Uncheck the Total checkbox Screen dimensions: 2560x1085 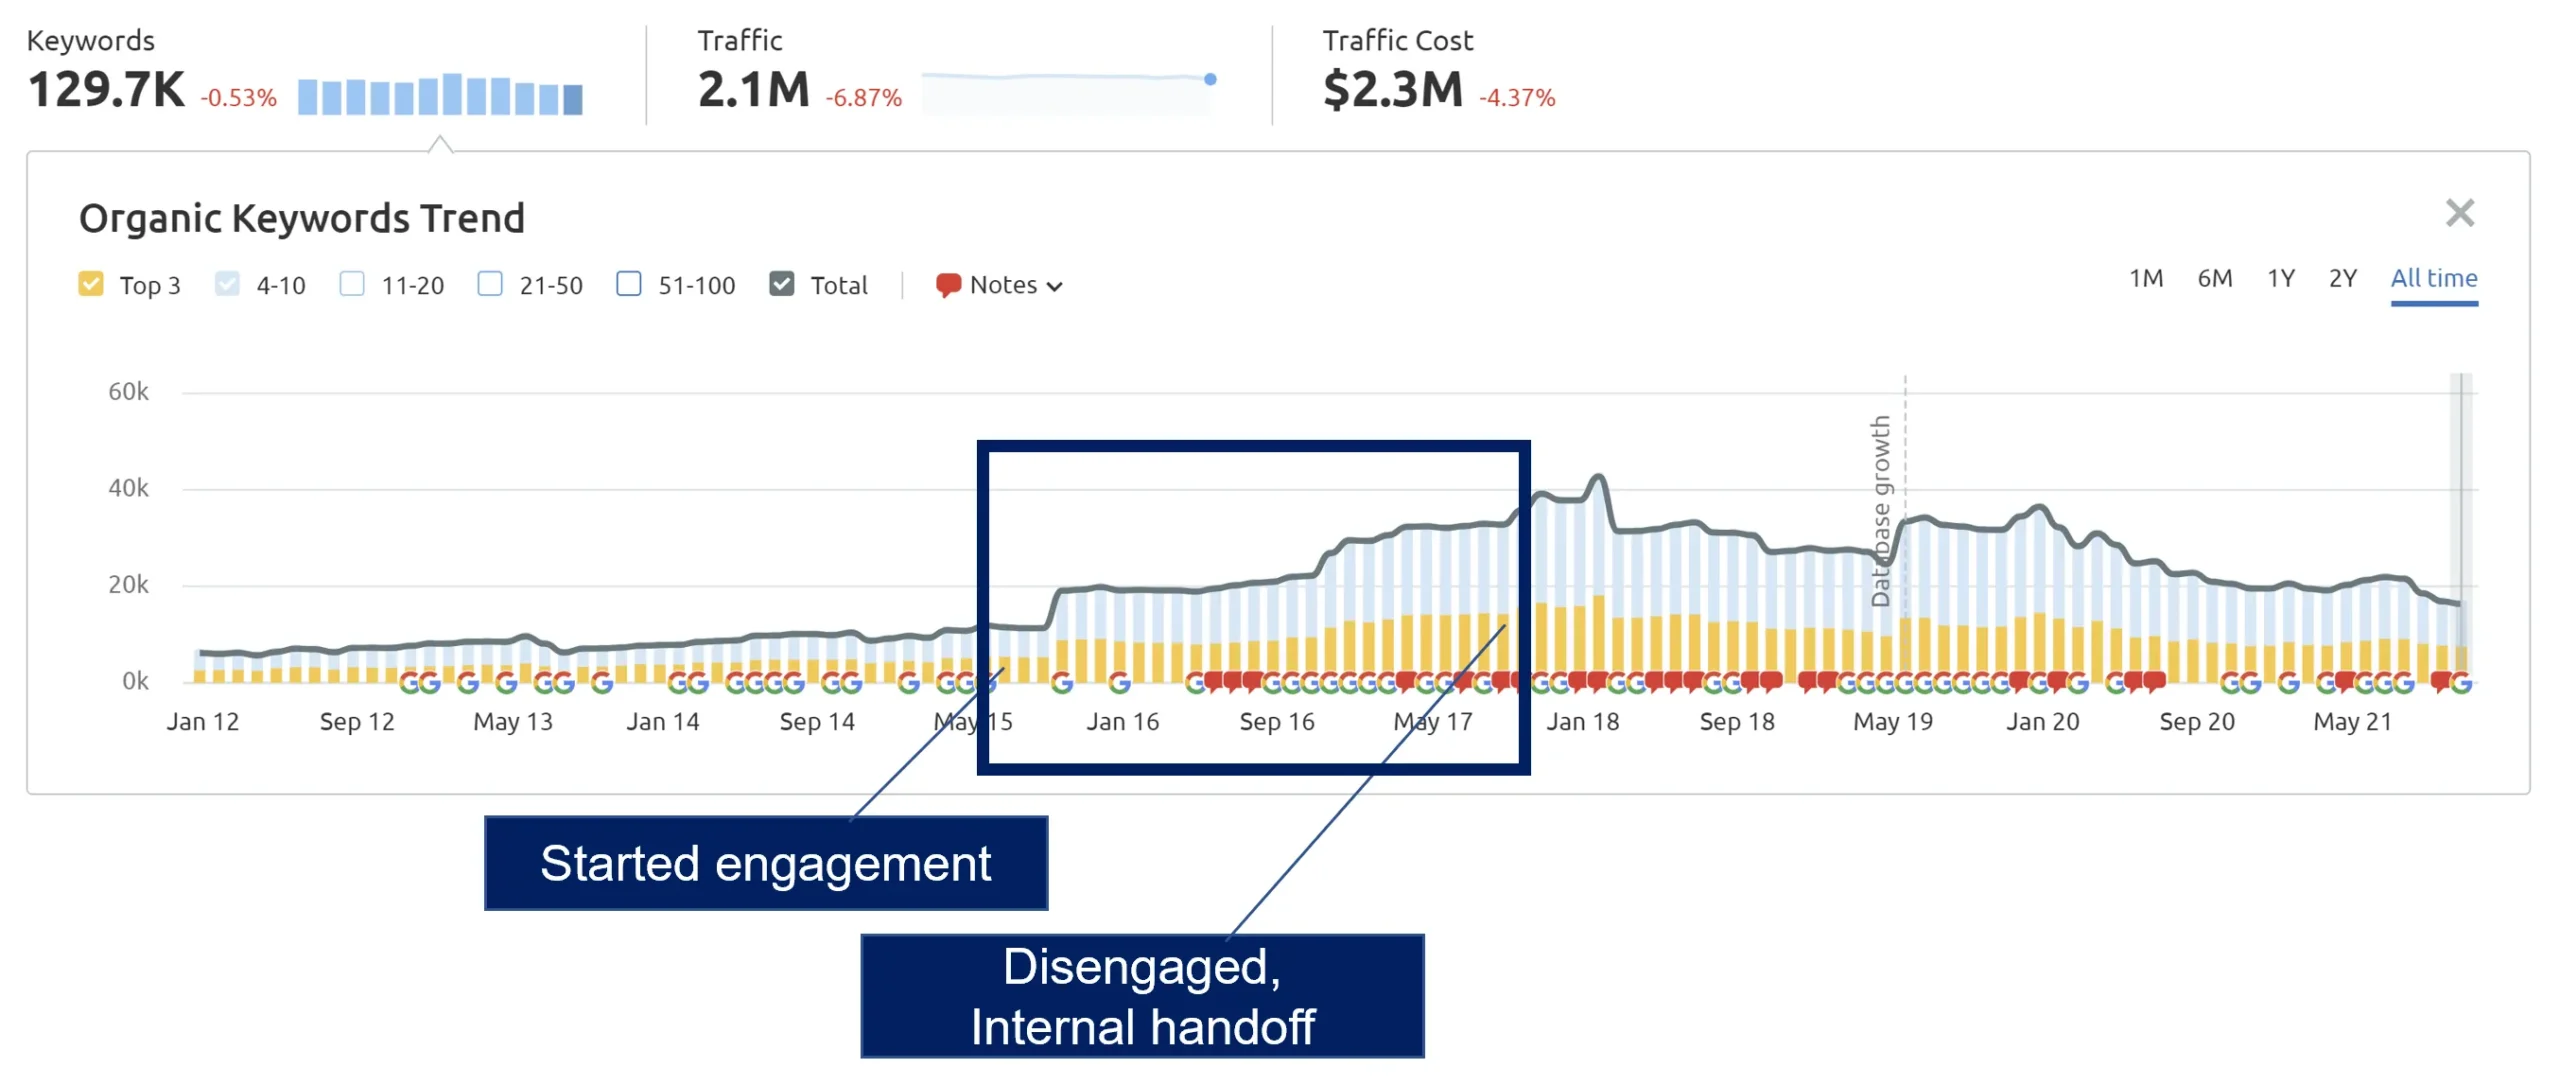[781, 284]
